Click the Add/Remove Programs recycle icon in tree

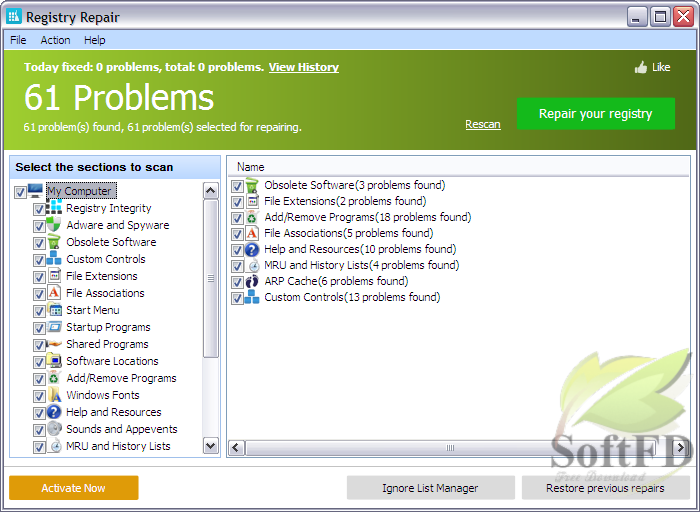[54, 378]
